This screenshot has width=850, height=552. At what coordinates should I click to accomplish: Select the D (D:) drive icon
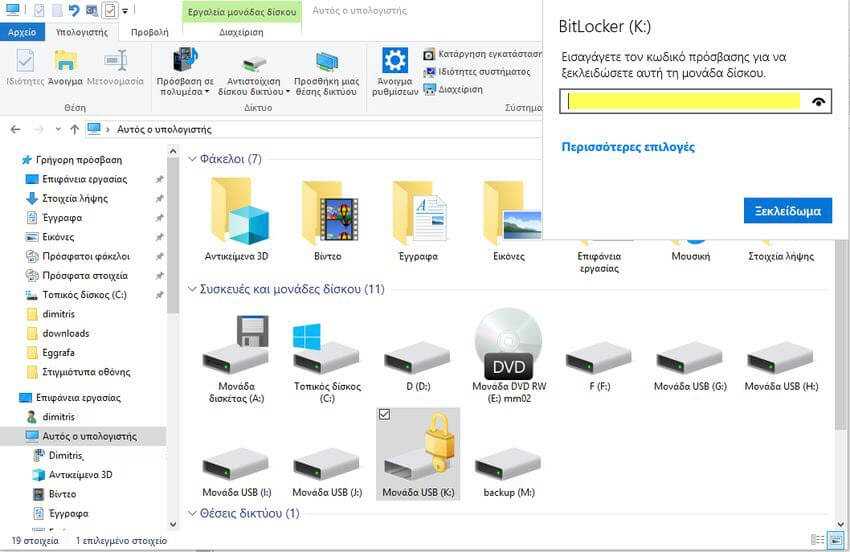click(x=417, y=357)
